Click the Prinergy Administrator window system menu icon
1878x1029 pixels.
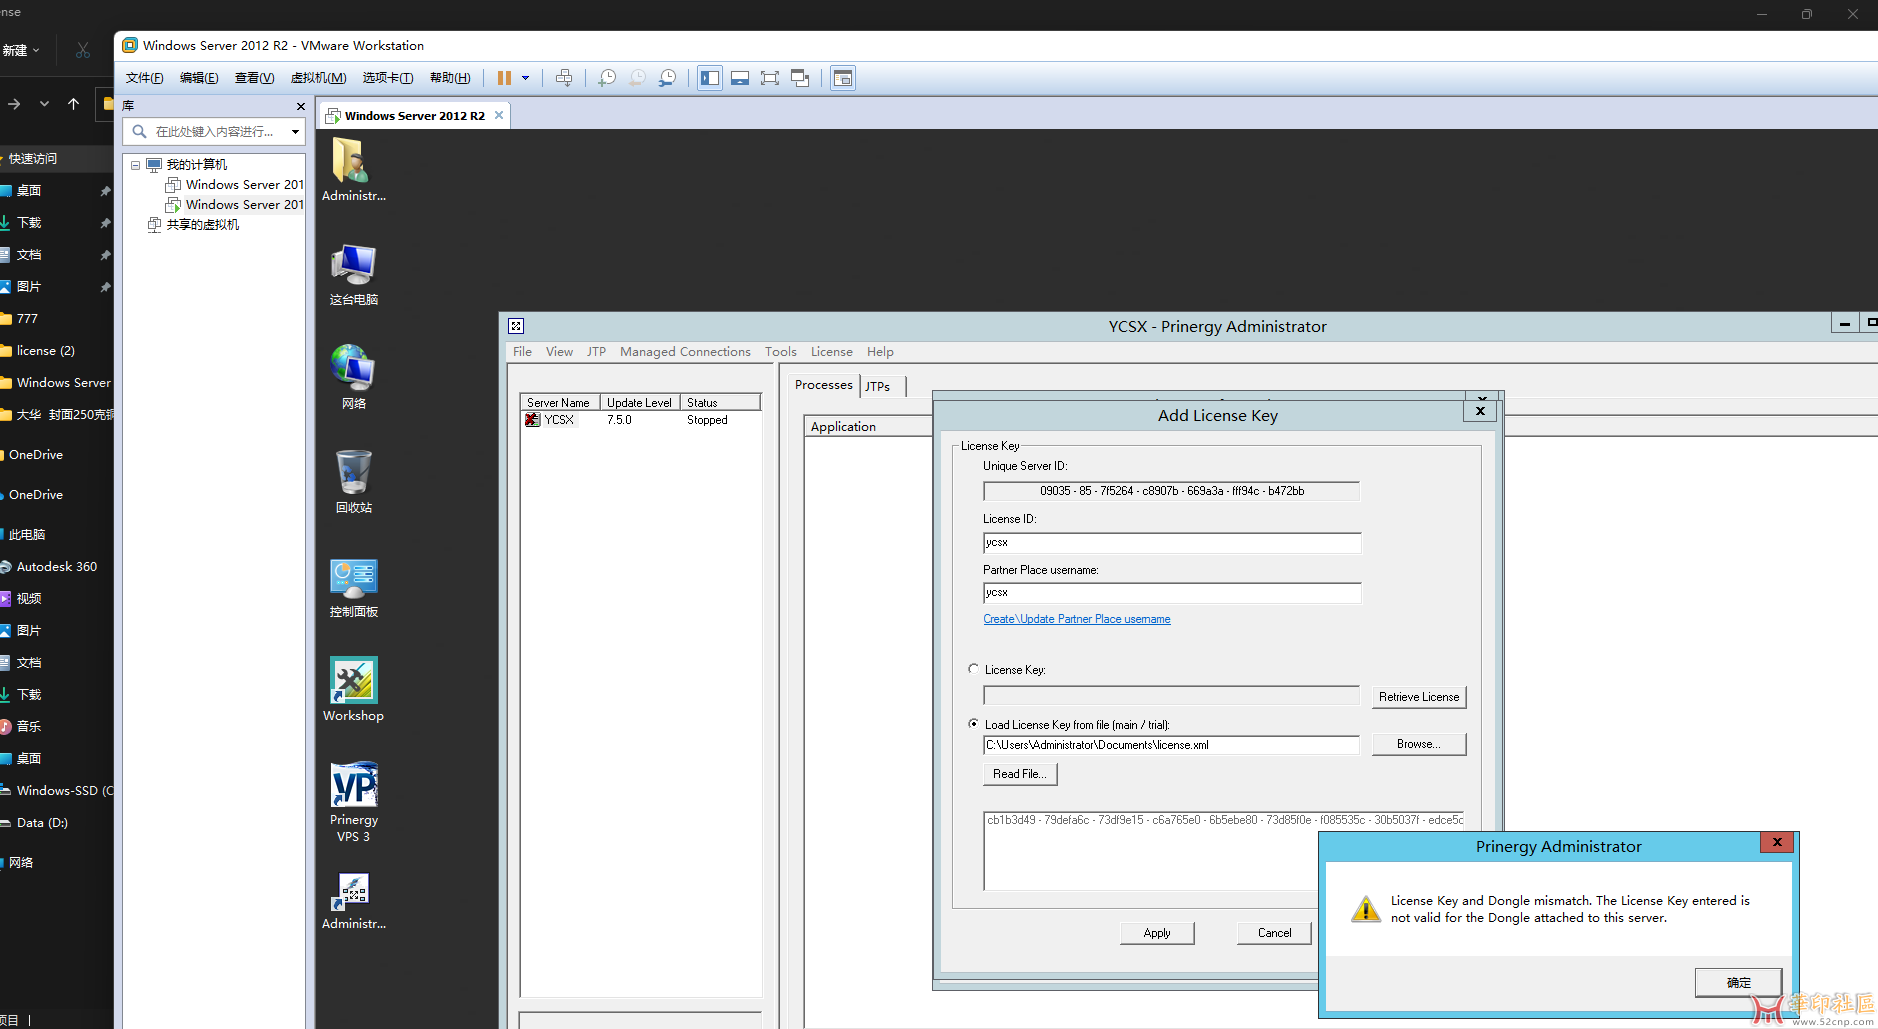516,326
